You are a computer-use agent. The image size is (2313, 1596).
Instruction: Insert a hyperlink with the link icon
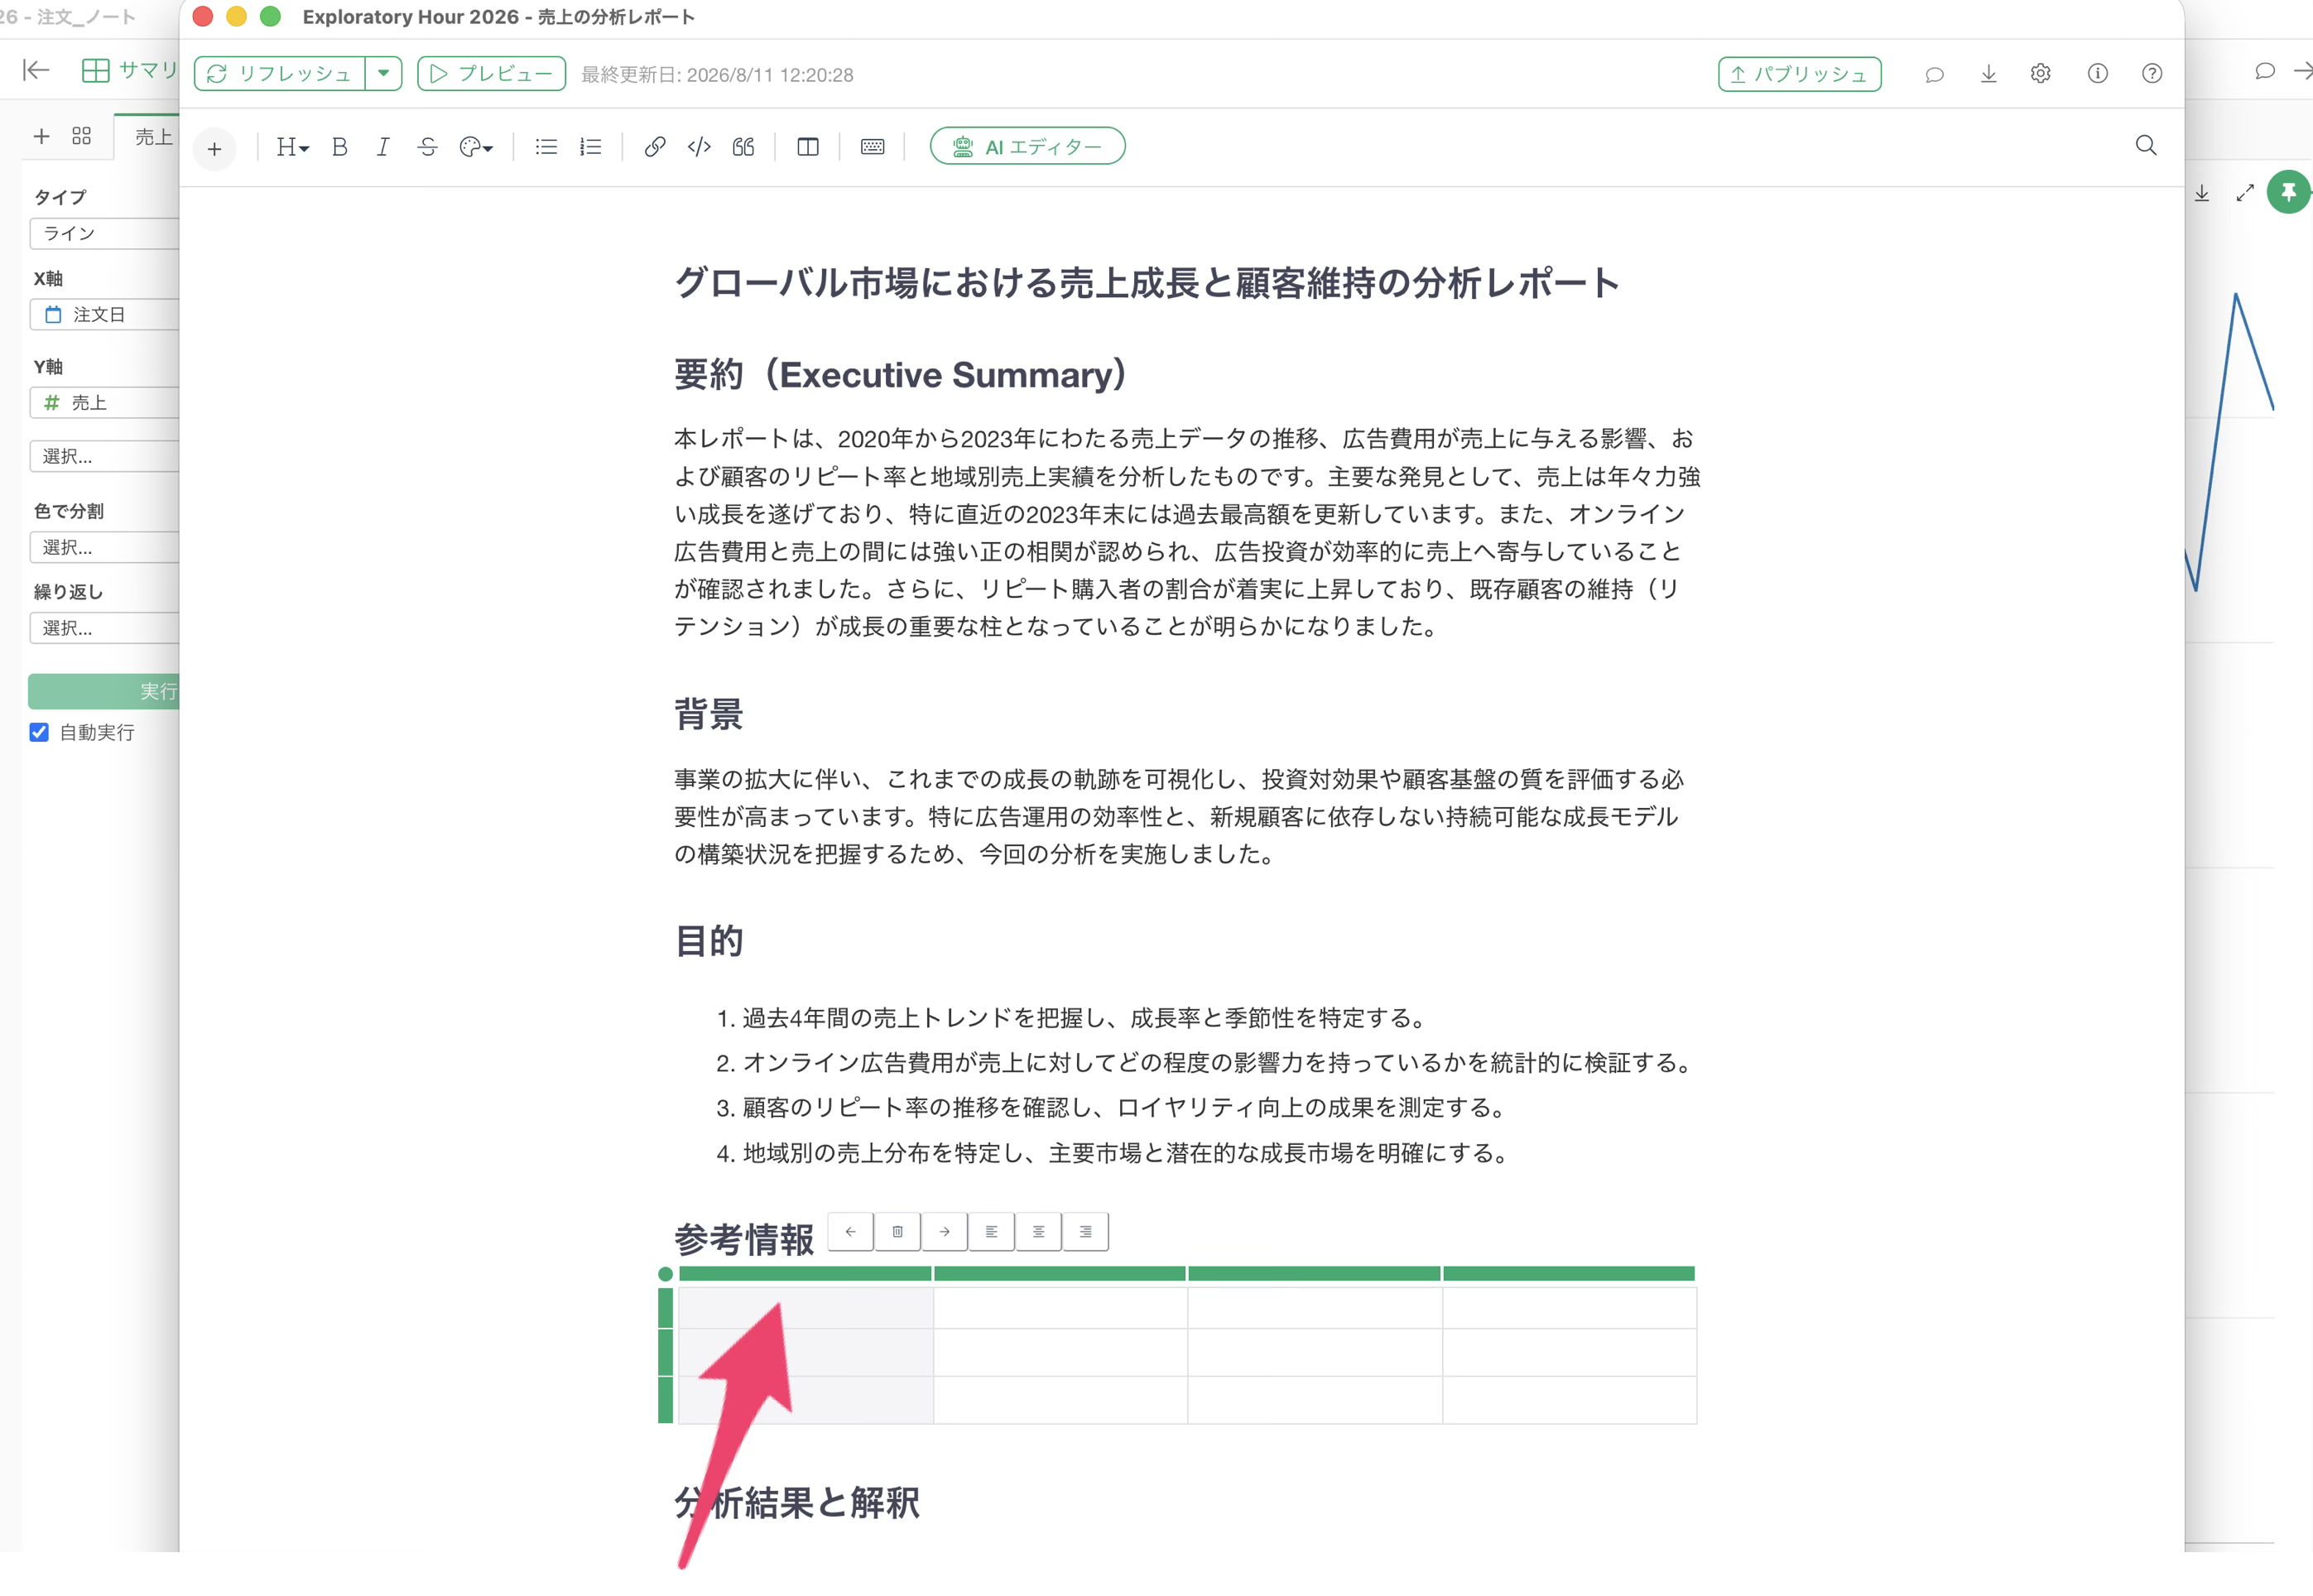click(655, 148)
